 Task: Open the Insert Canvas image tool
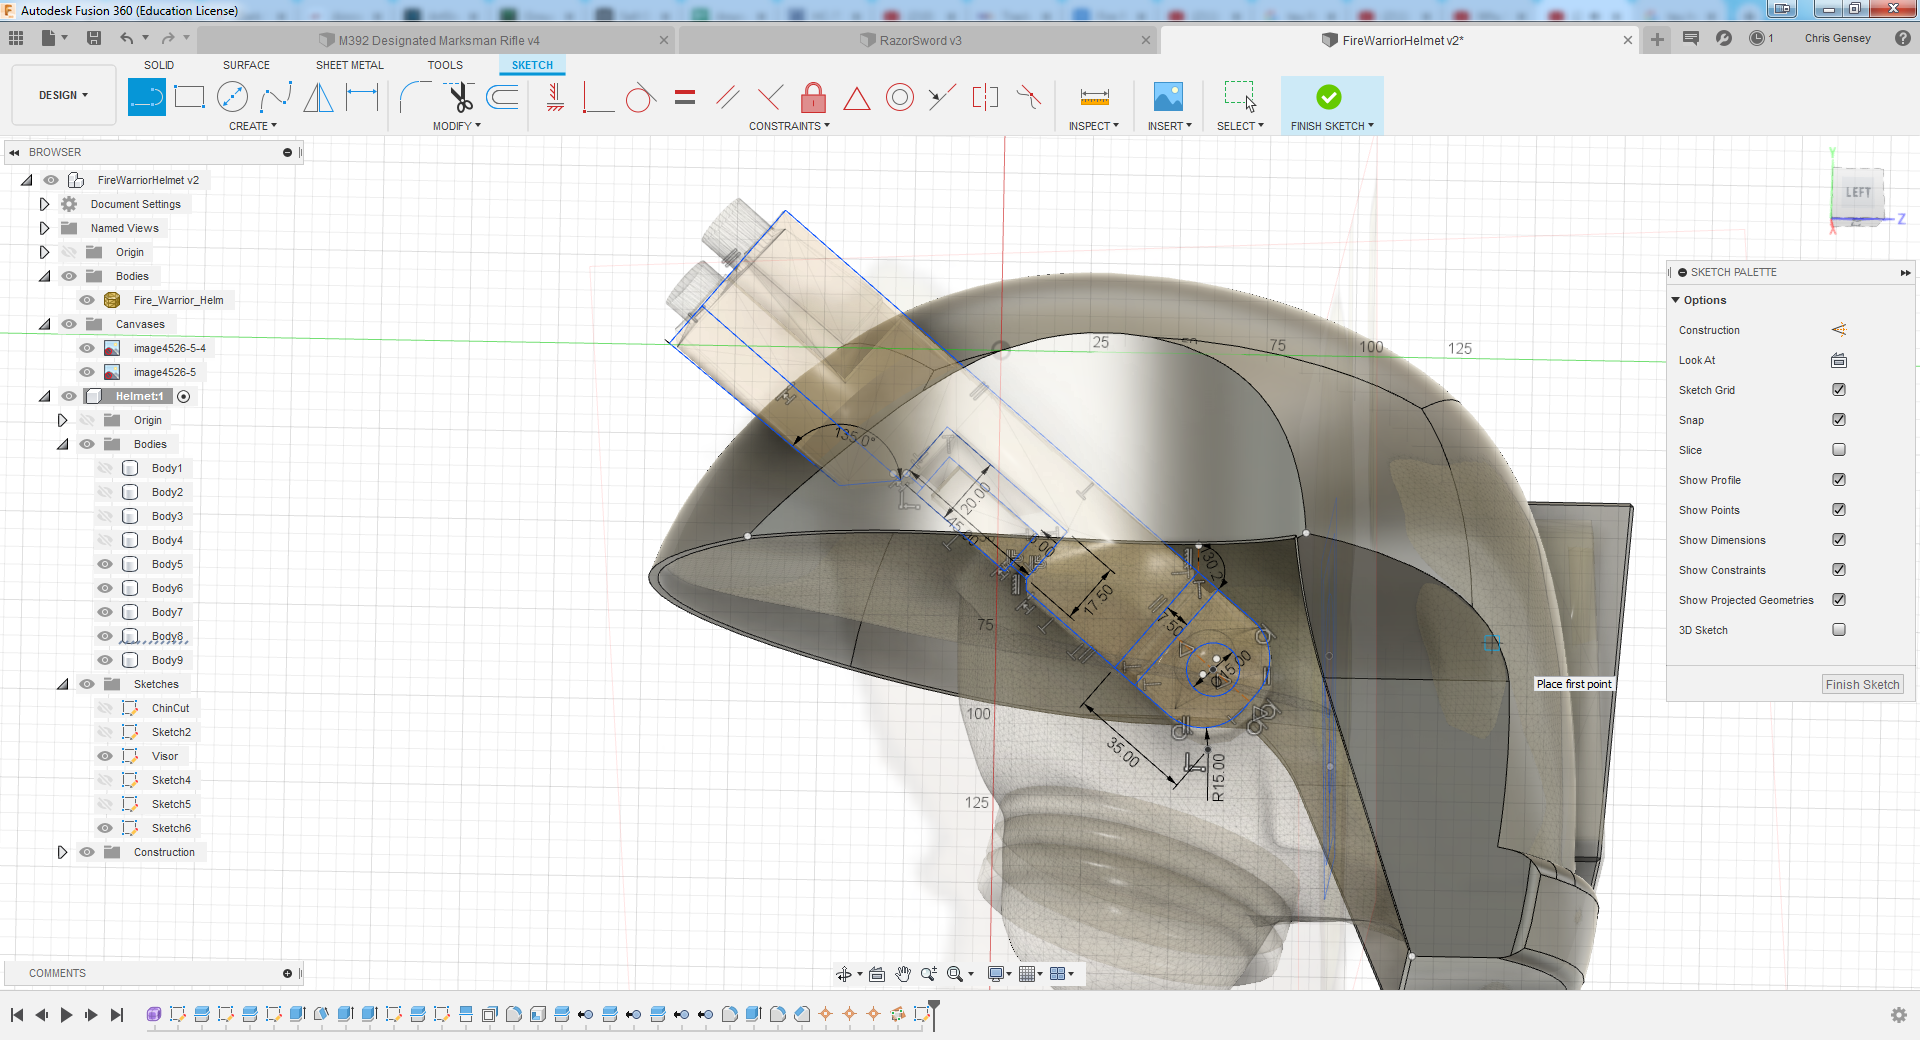[1167, 97]
